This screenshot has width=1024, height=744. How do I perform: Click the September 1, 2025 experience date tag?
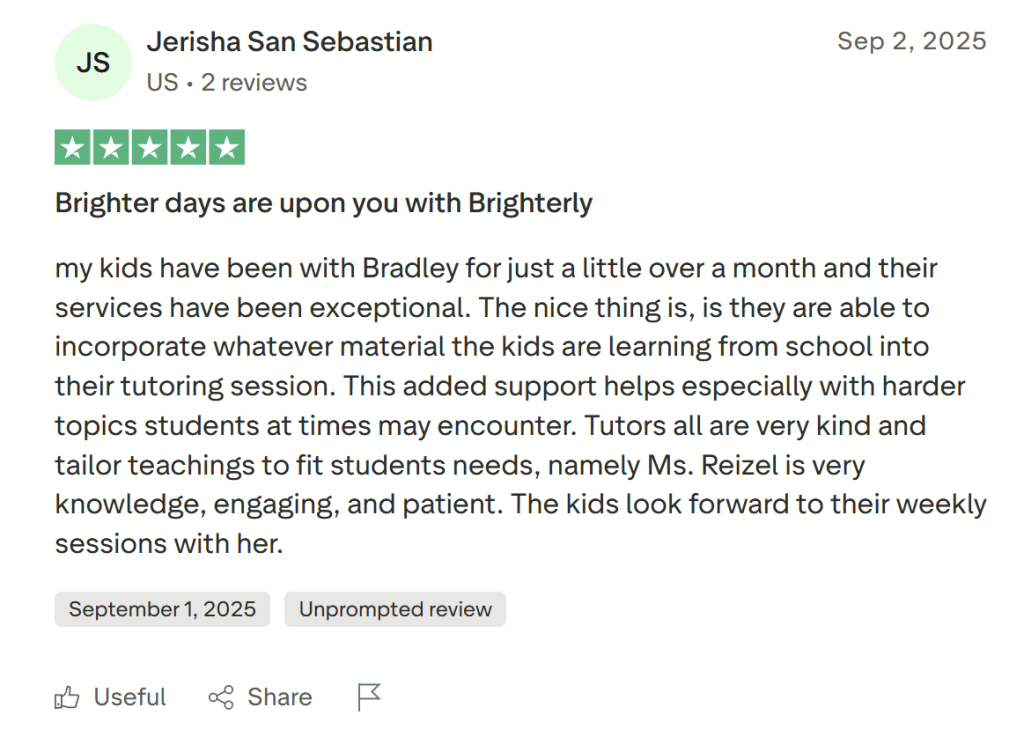162,609
